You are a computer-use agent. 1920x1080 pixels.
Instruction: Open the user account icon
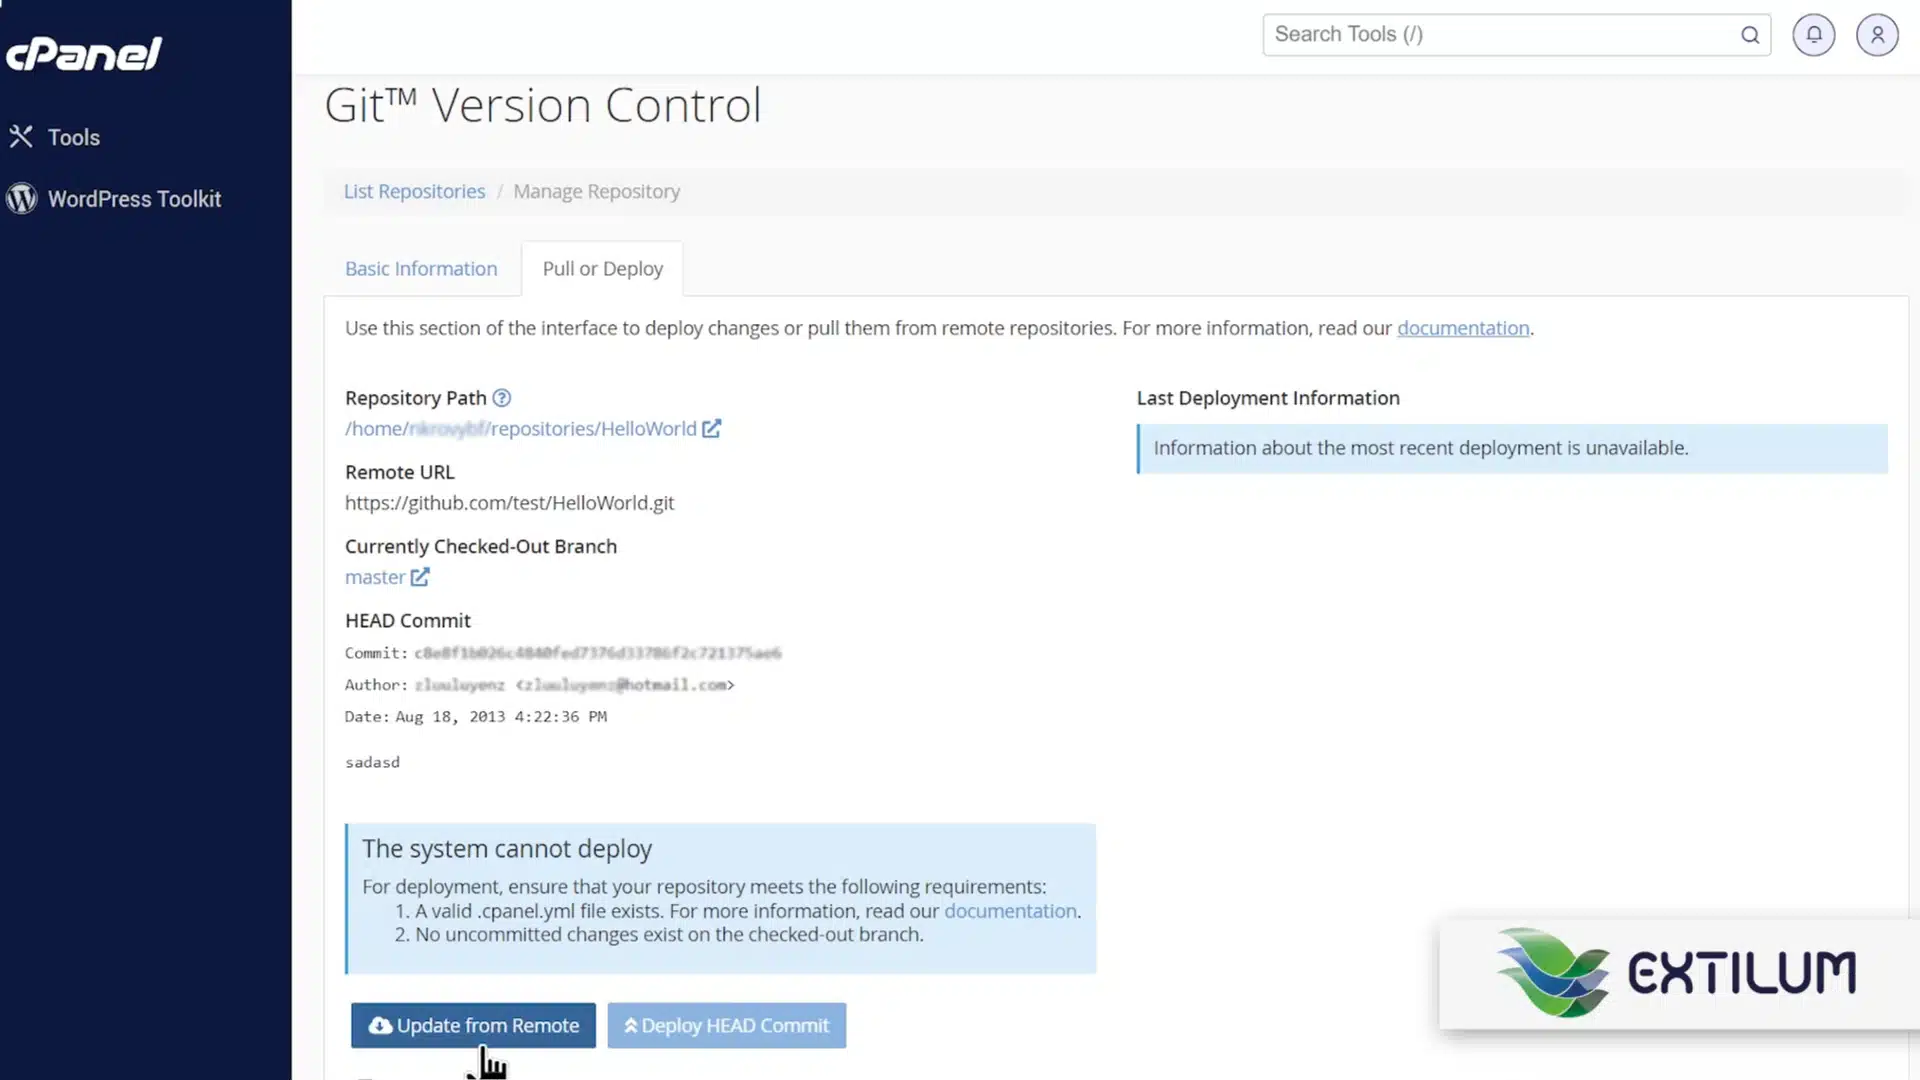tap(1877, 35)
